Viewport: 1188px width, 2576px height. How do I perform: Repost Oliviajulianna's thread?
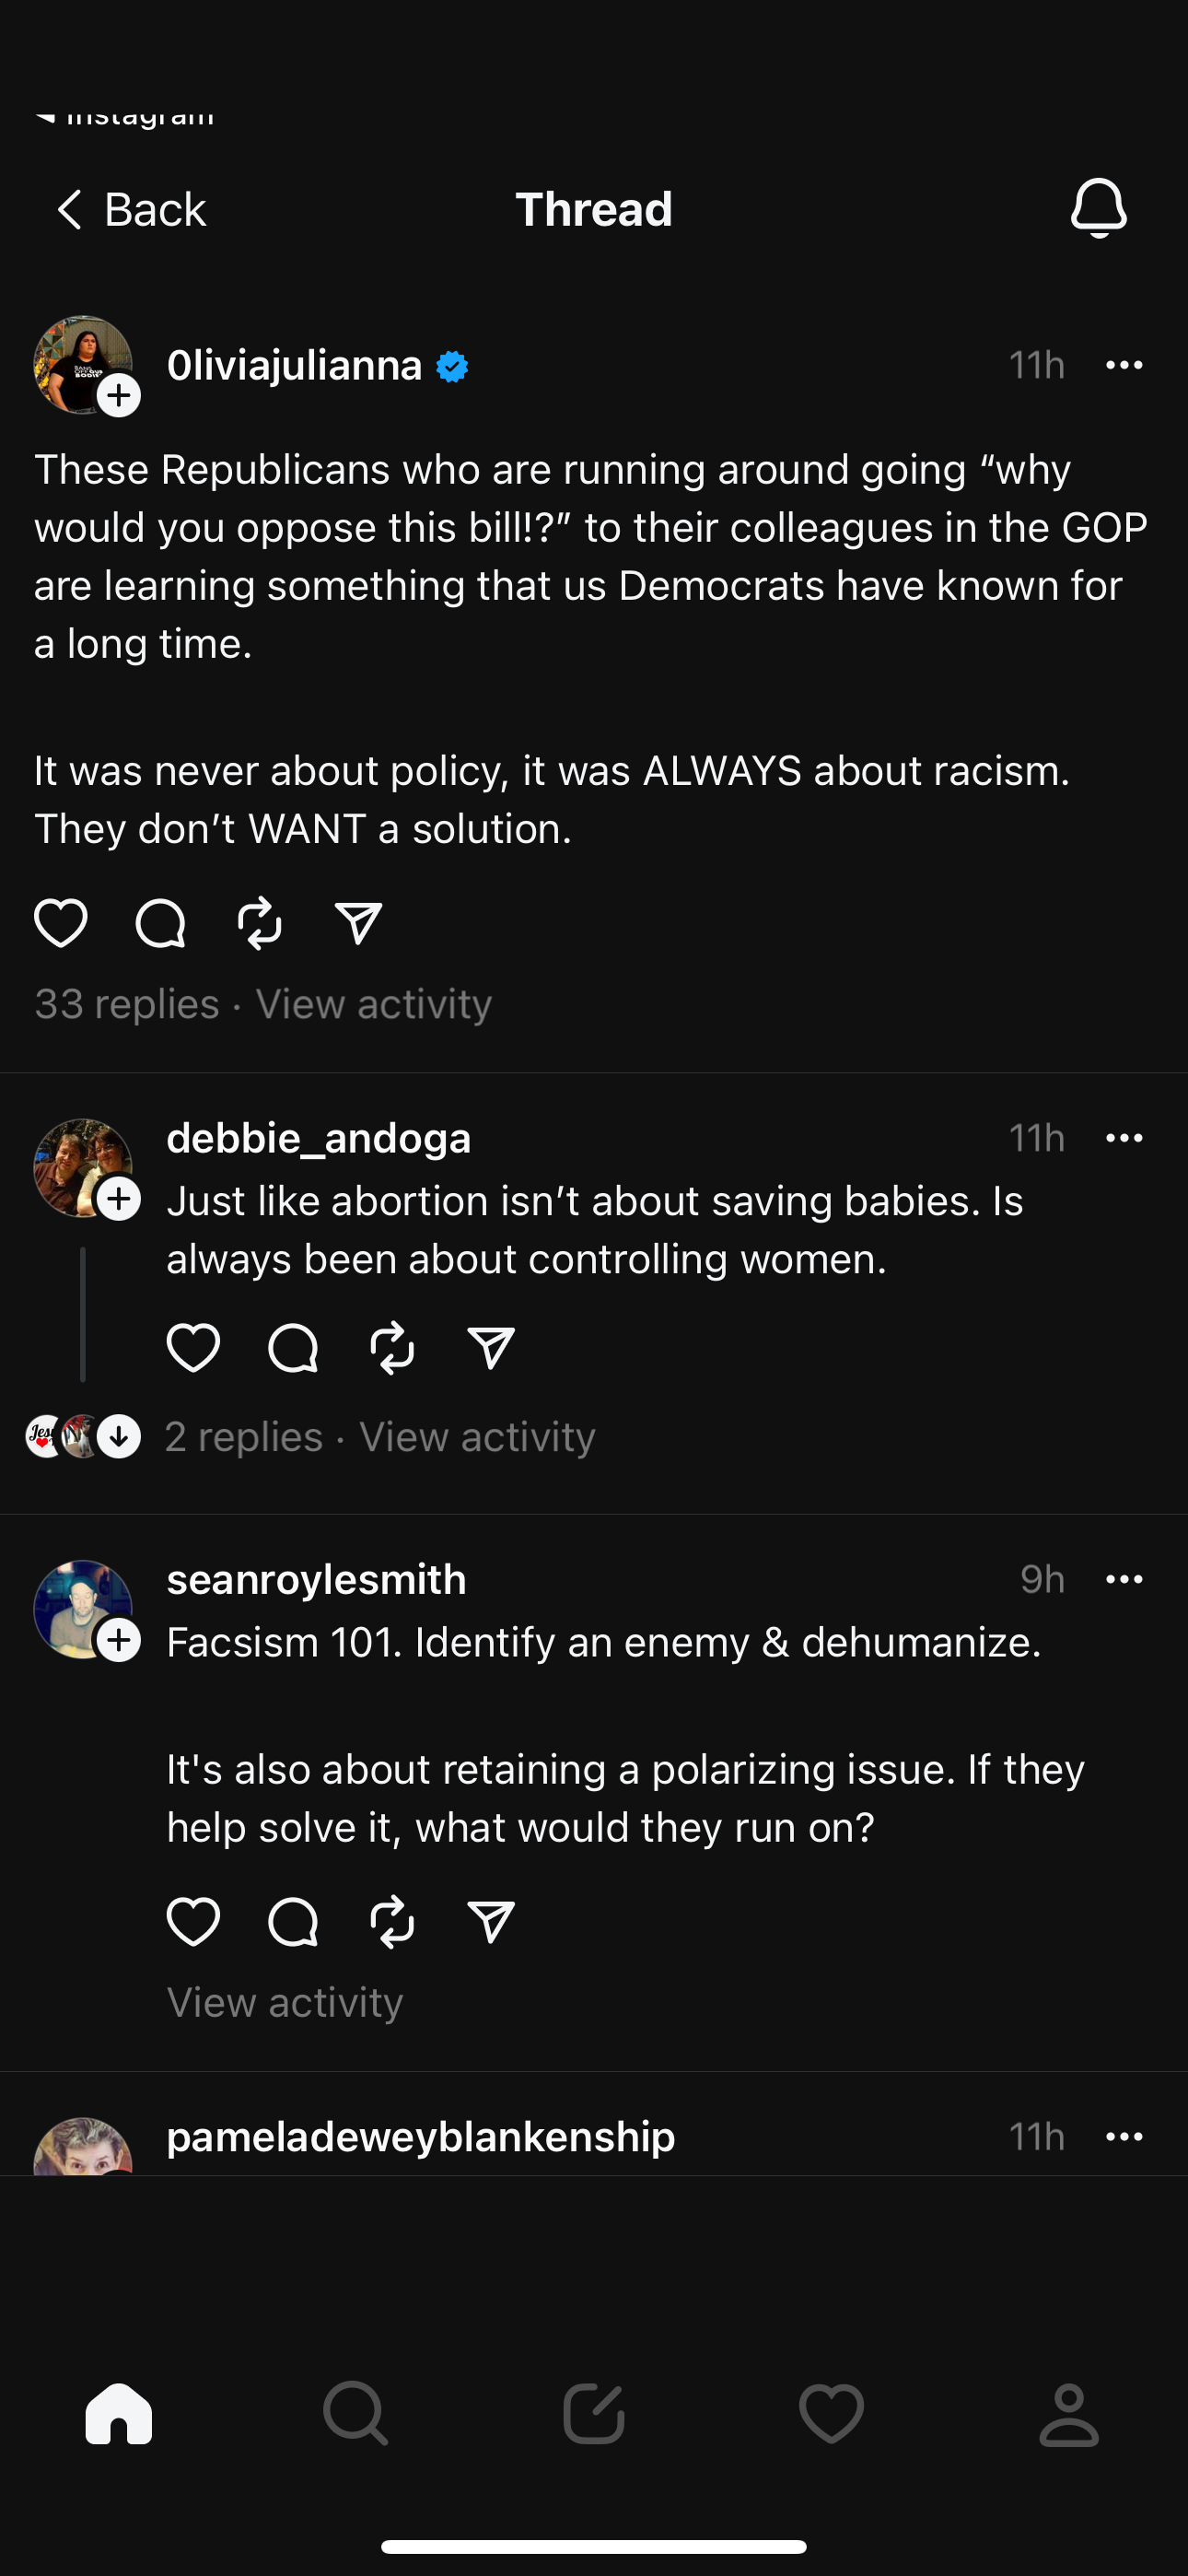[260, 922]
